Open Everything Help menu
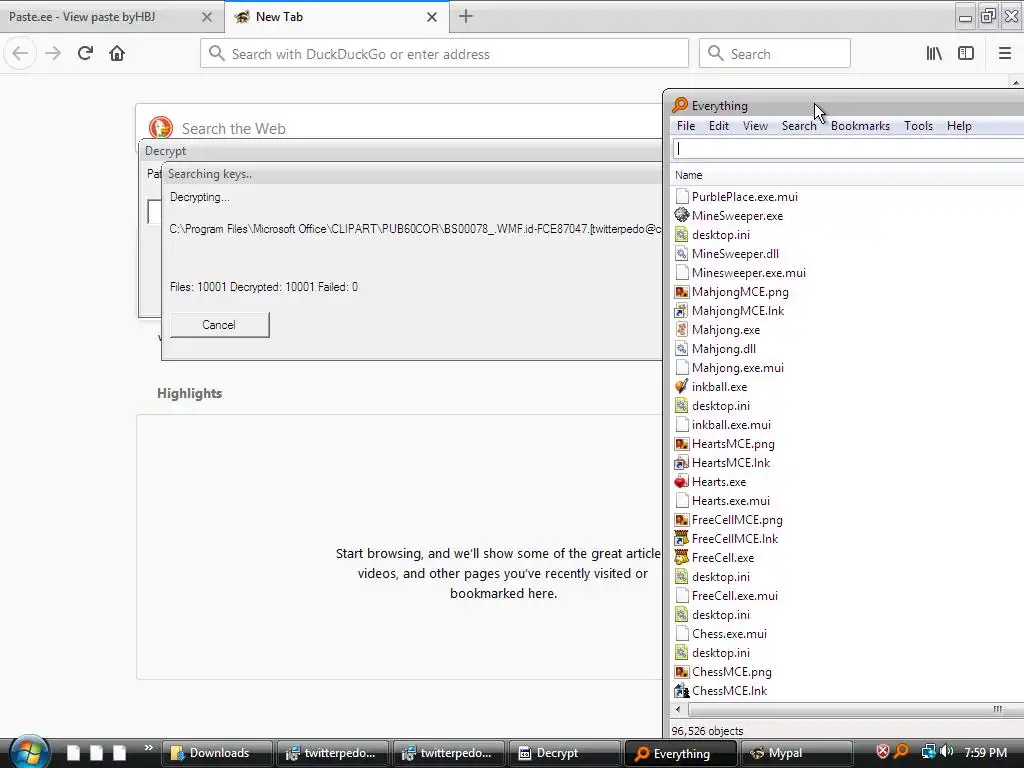 point(959,126)
